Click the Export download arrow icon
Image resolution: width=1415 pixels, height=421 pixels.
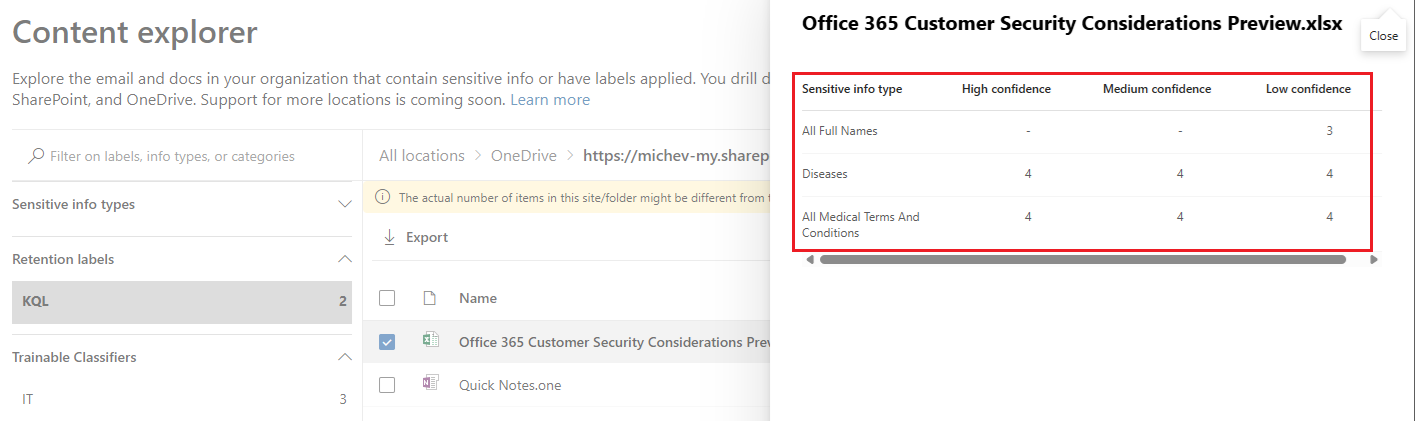389,238
